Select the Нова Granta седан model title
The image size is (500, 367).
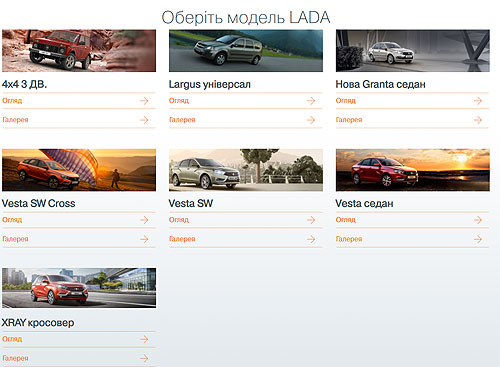[x=381, y=84]
